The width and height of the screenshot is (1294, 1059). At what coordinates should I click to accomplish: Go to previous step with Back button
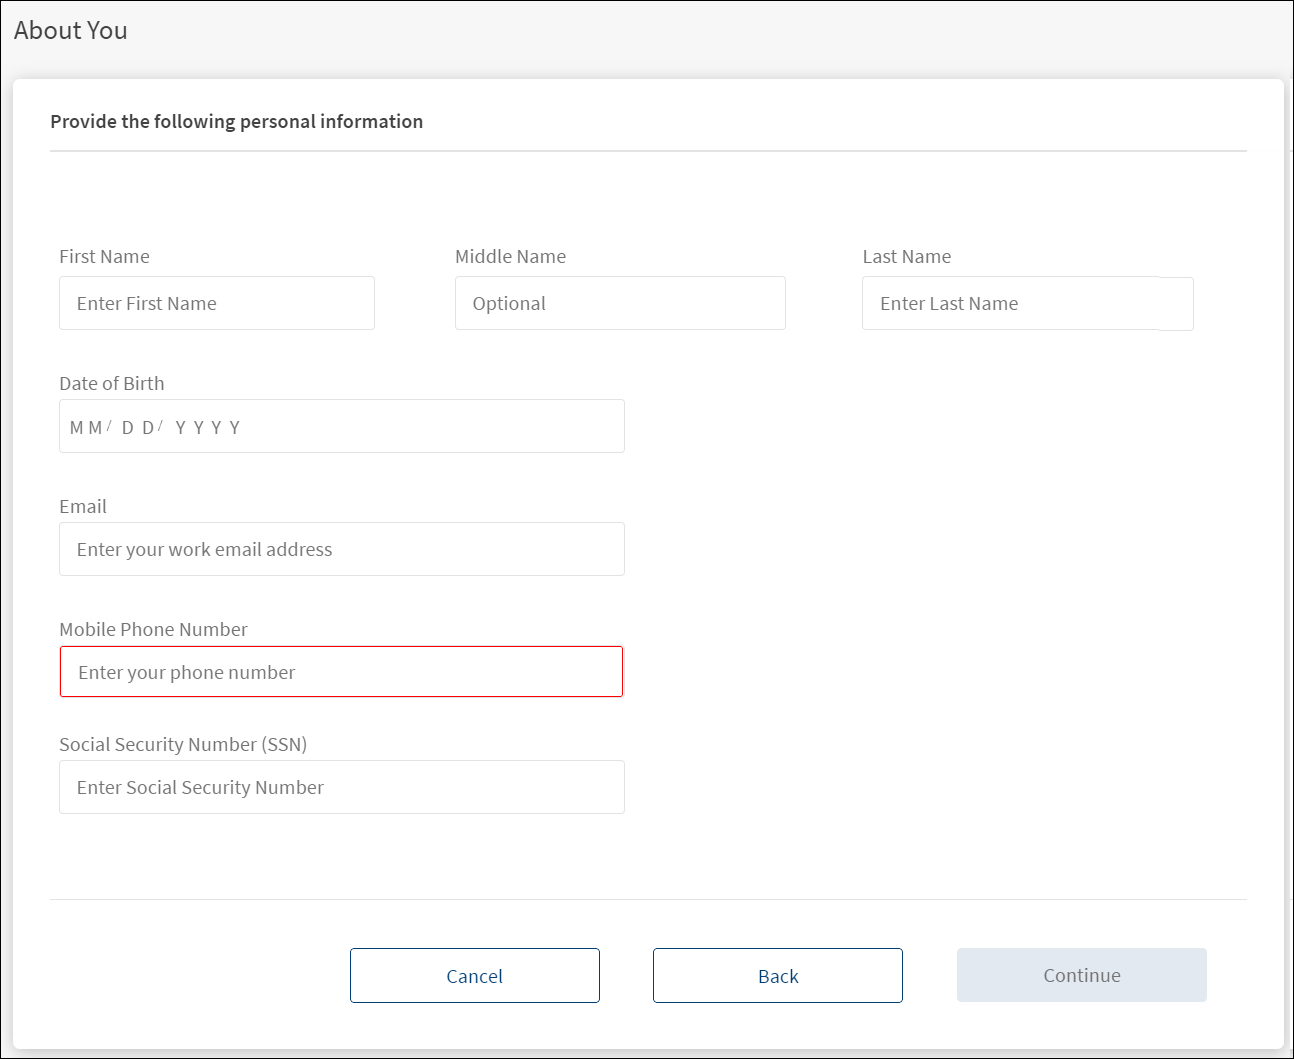pyautogui.click(x=777, y=976)
